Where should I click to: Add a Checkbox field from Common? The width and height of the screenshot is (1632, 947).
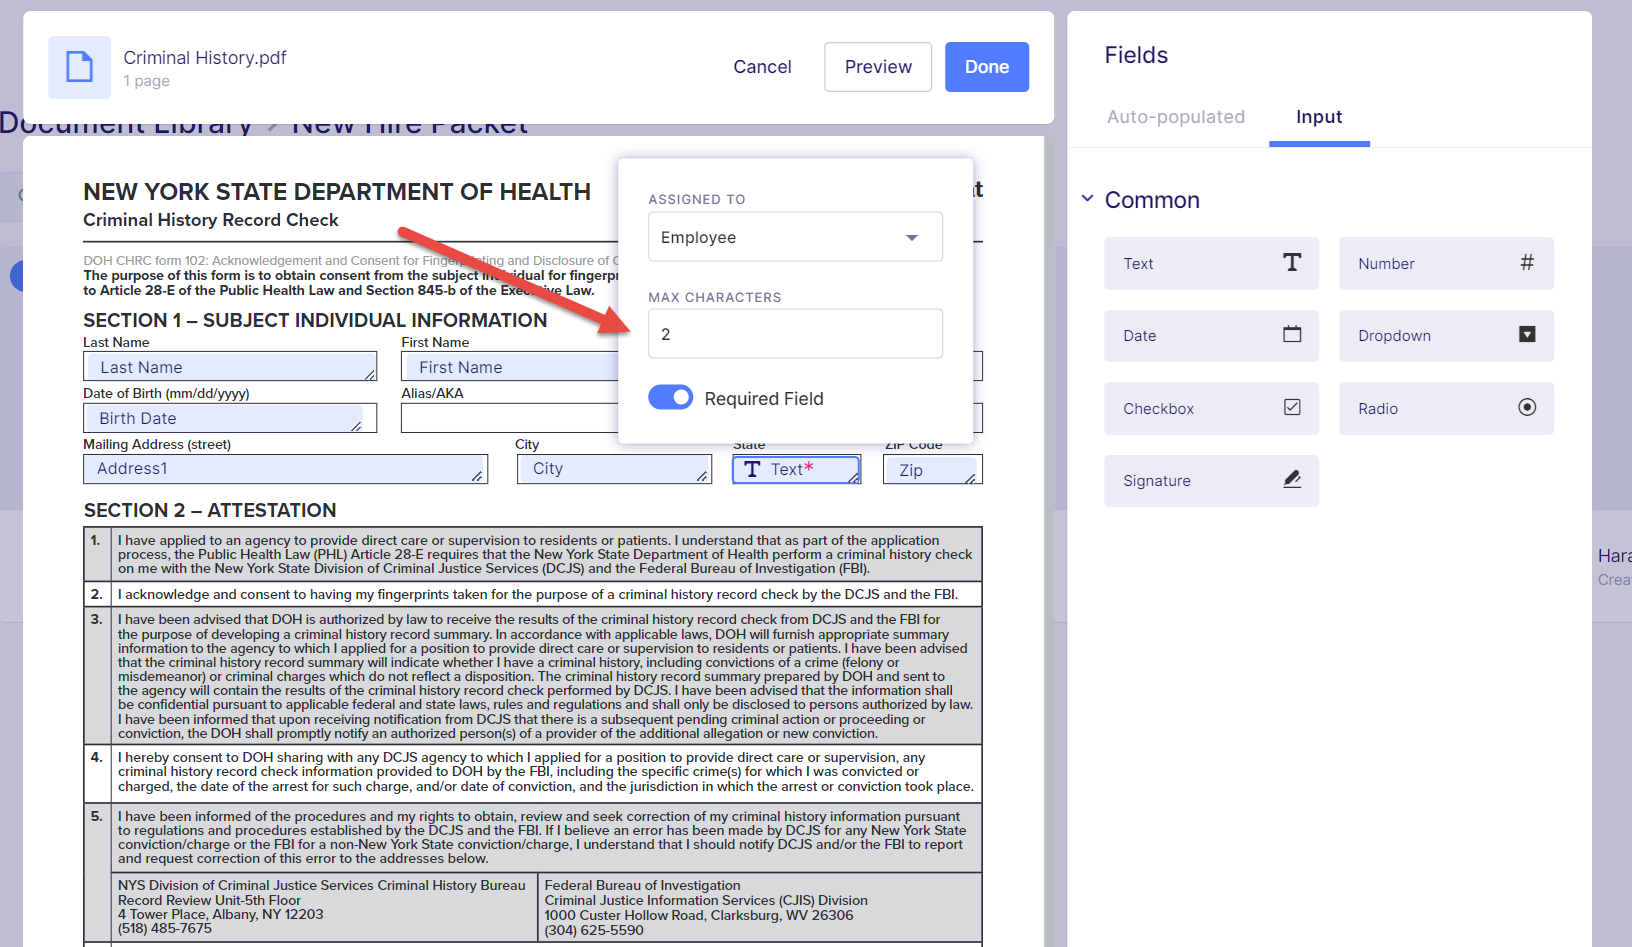point(1211,408)
